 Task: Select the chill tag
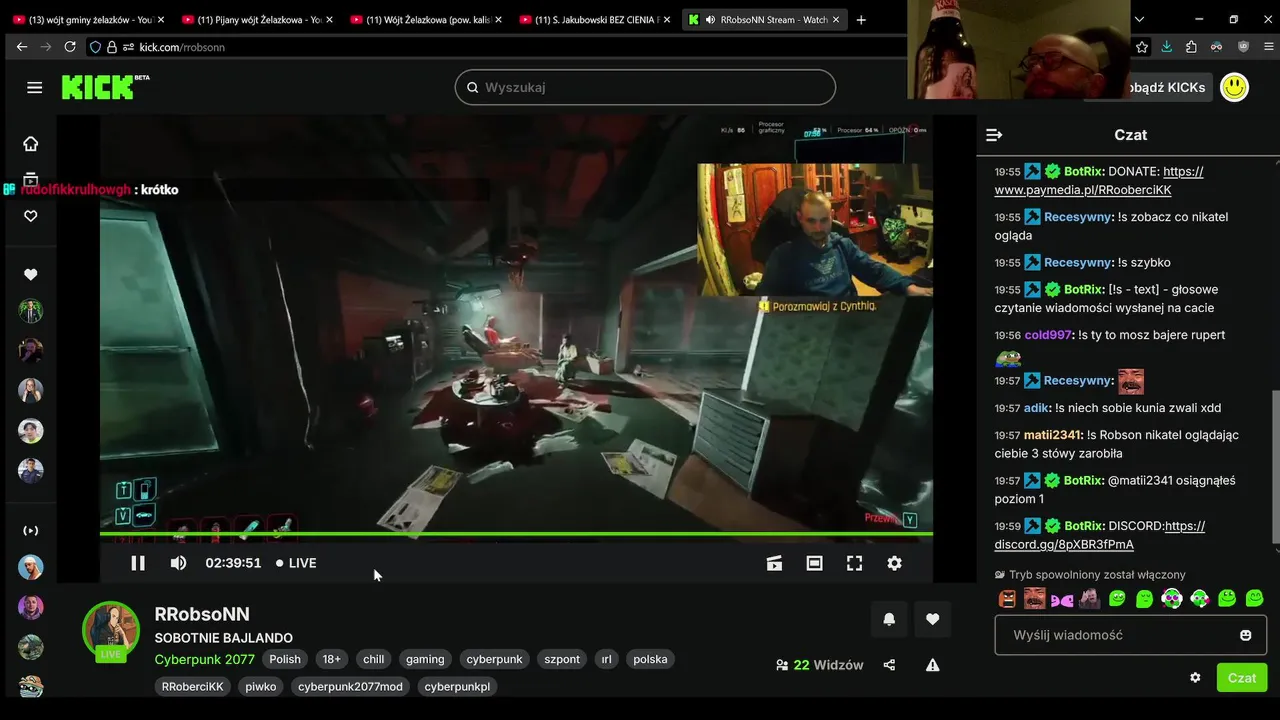pyautogui.click(x=374, y=659)
